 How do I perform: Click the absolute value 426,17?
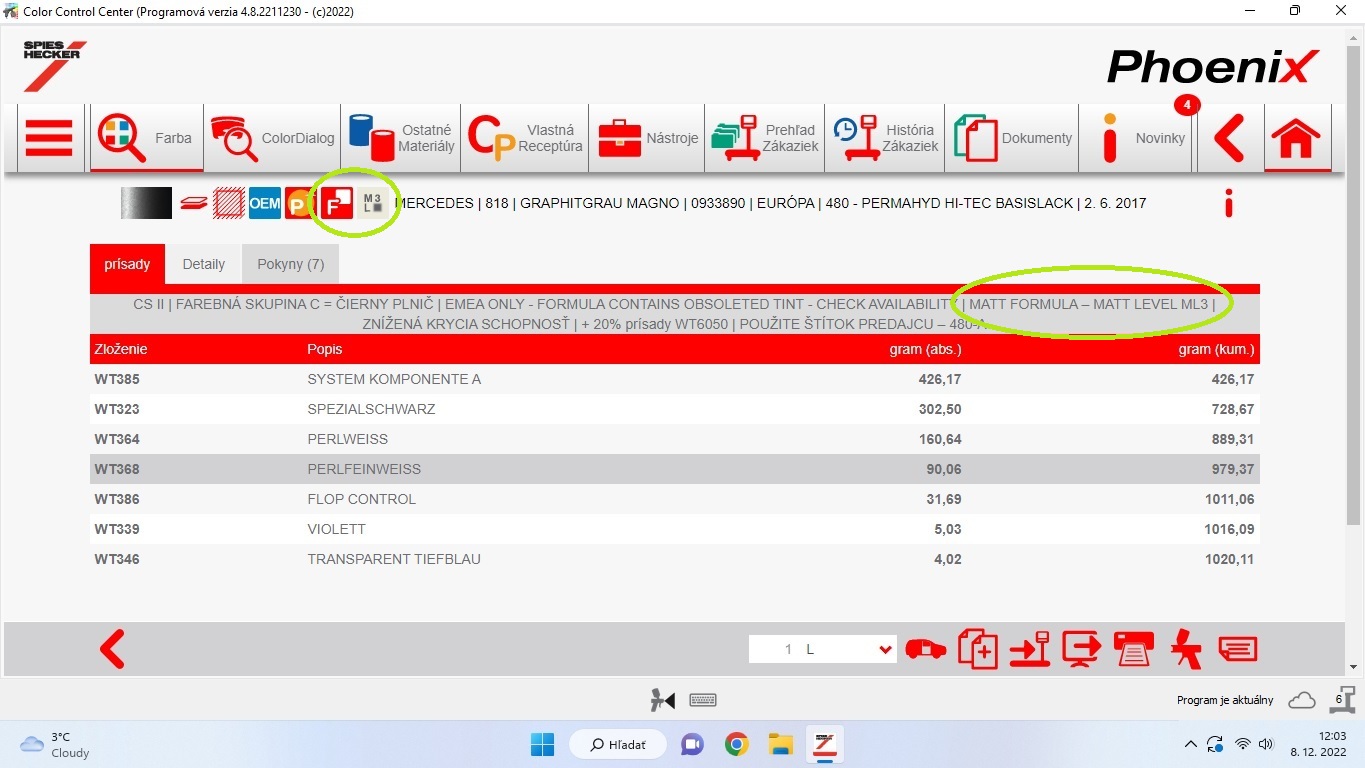940,379
